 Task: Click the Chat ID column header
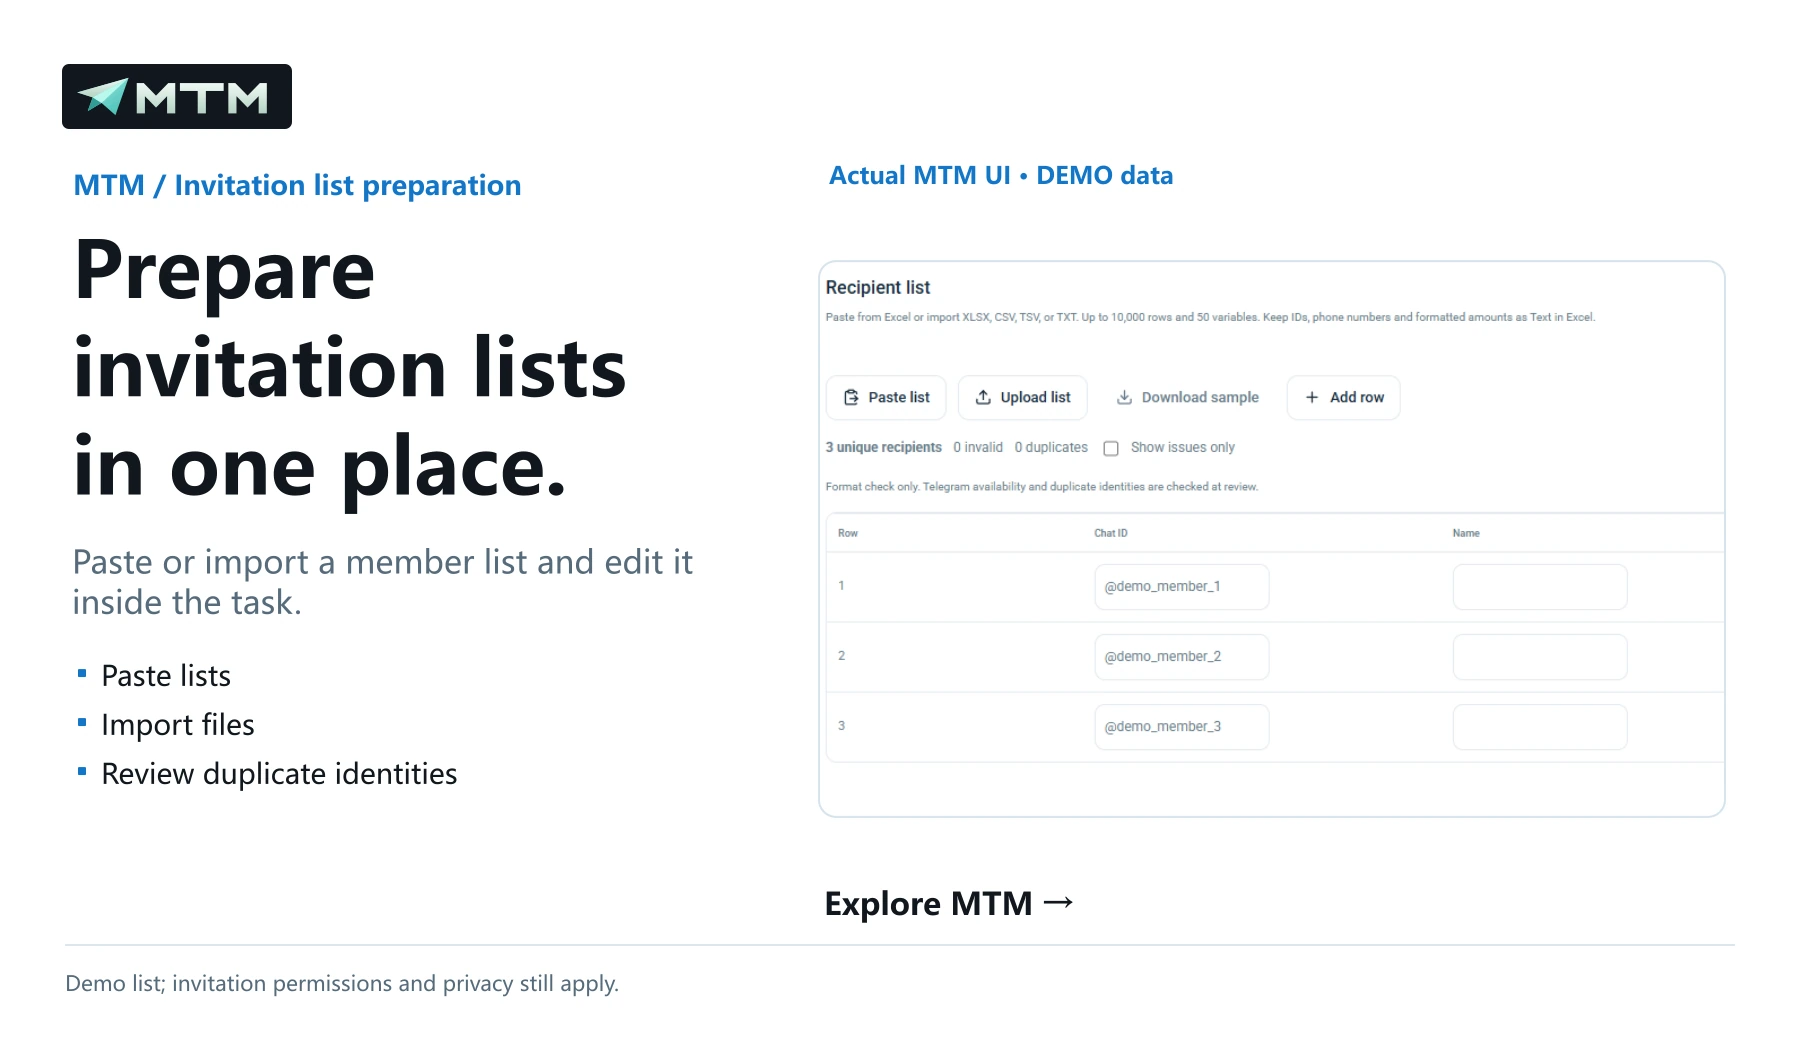point(1110,533)
